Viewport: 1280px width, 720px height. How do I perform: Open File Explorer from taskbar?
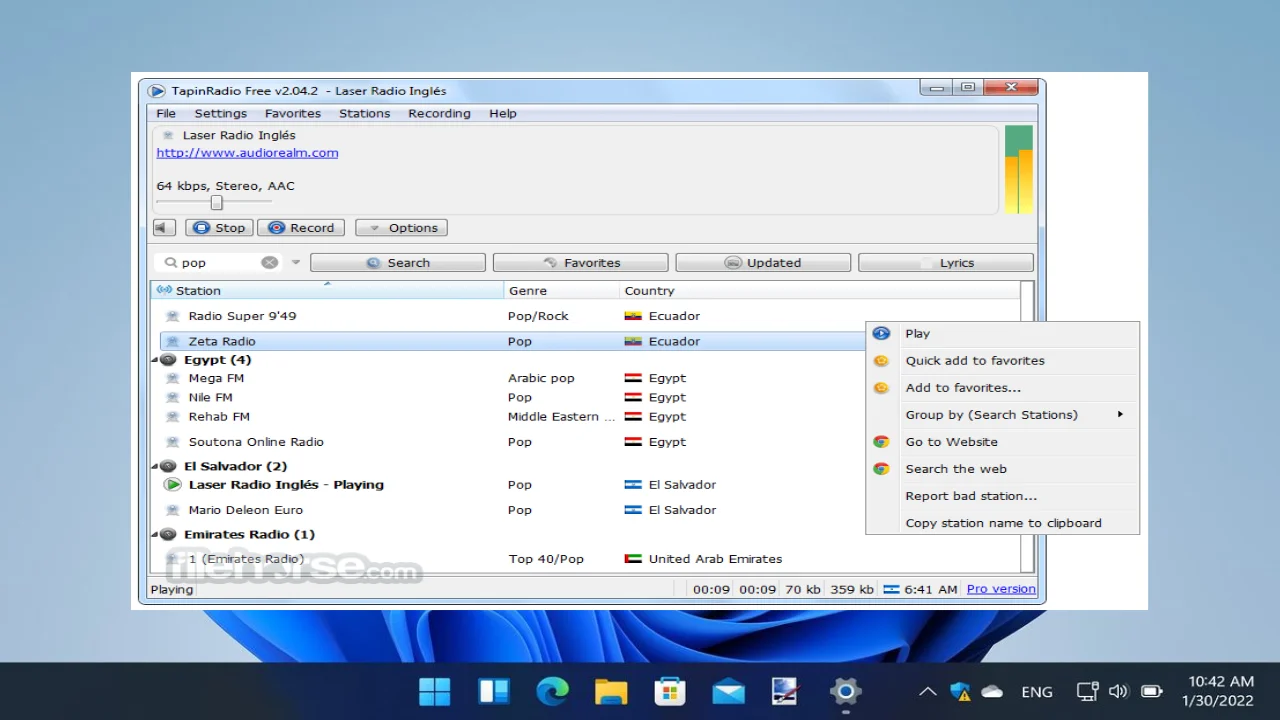click(611, 691)
